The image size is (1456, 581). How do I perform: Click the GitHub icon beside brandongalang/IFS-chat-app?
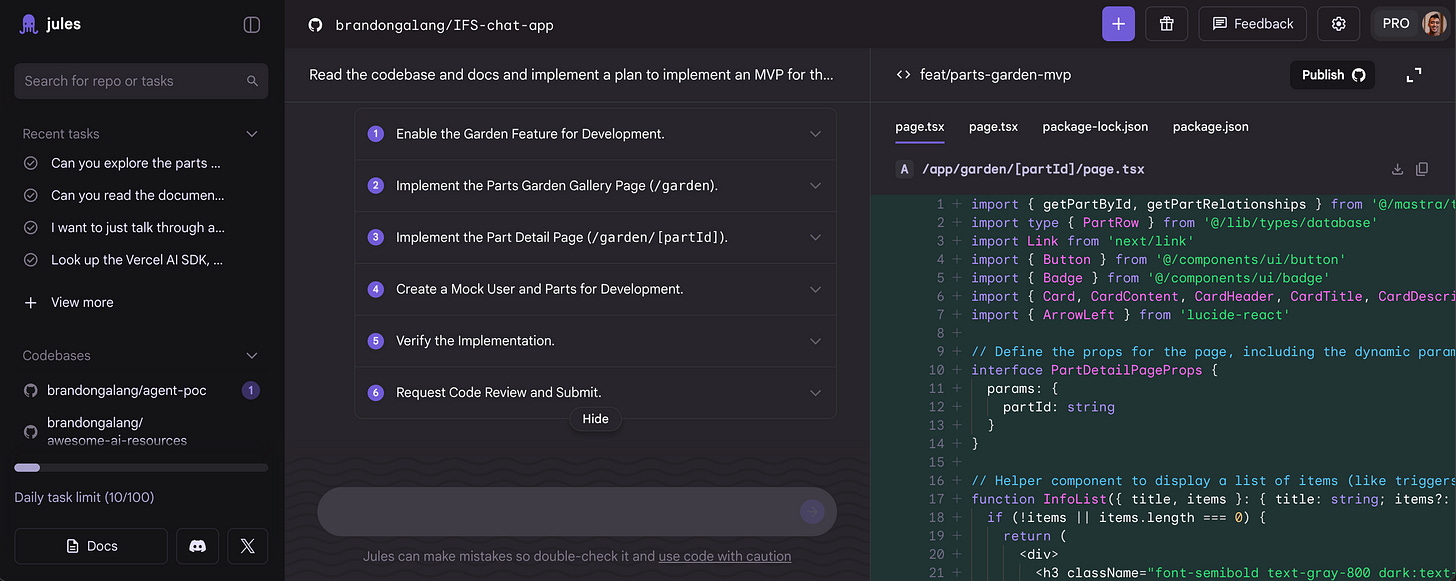[316, 25]
